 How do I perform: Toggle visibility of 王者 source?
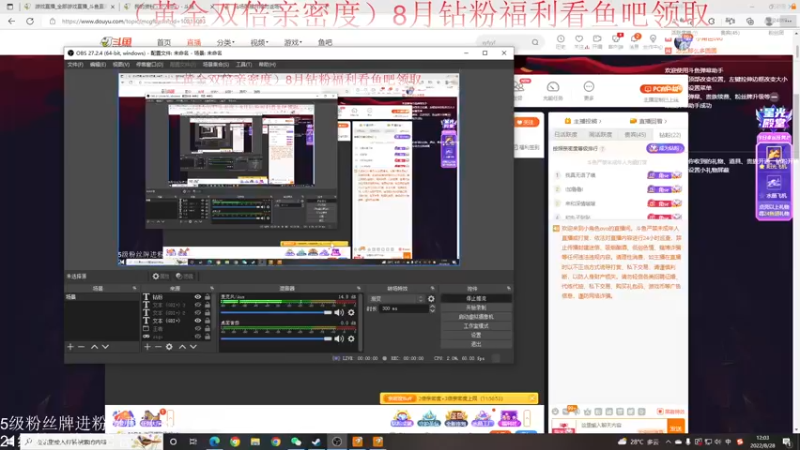tap(197, 329)
